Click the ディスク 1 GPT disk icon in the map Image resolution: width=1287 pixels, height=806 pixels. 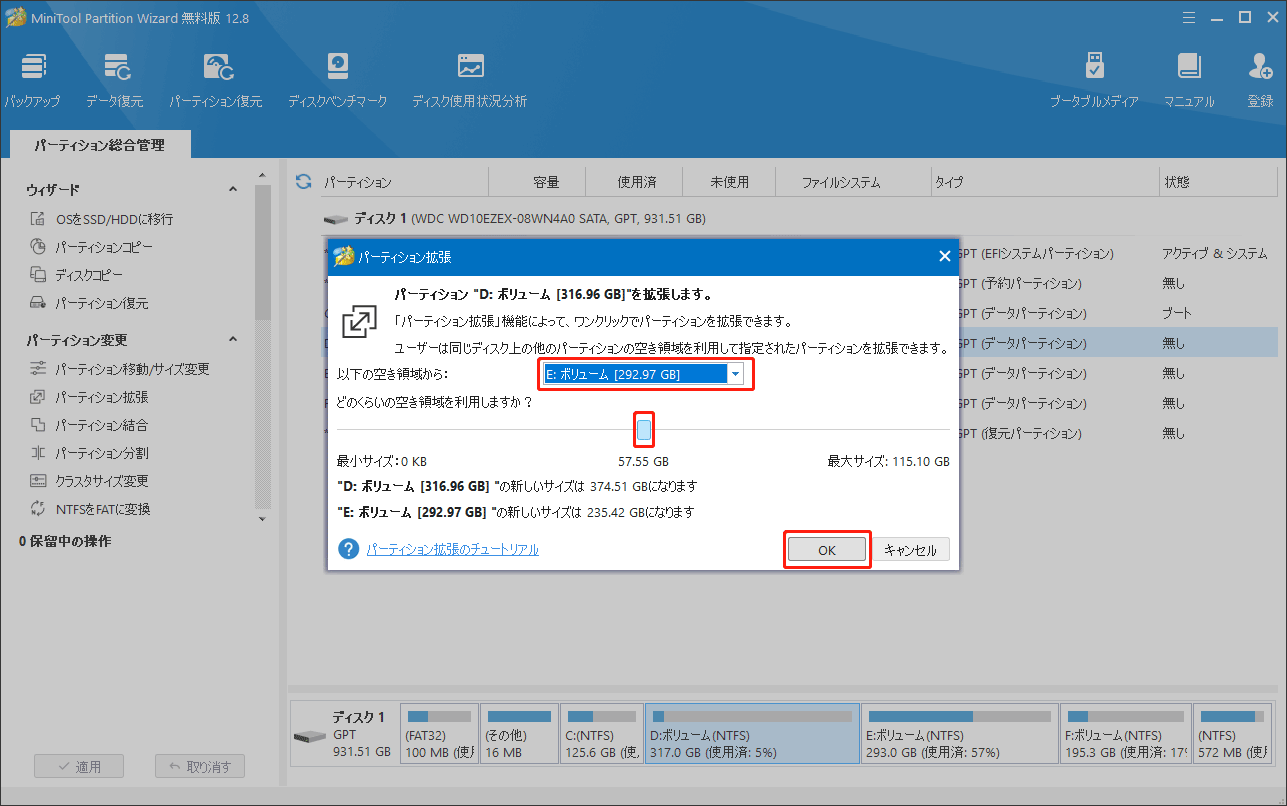click(309, 737)
